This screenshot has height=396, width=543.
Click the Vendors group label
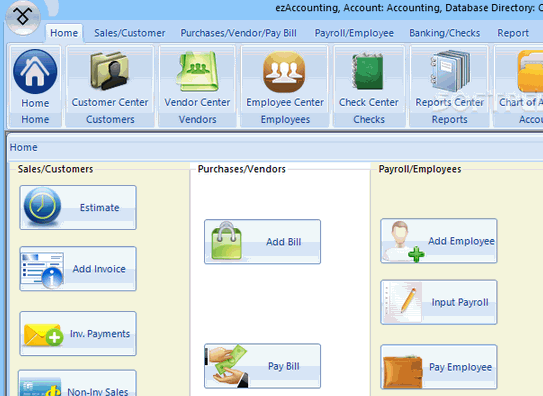pyautogui.click(x=197, y=119)
